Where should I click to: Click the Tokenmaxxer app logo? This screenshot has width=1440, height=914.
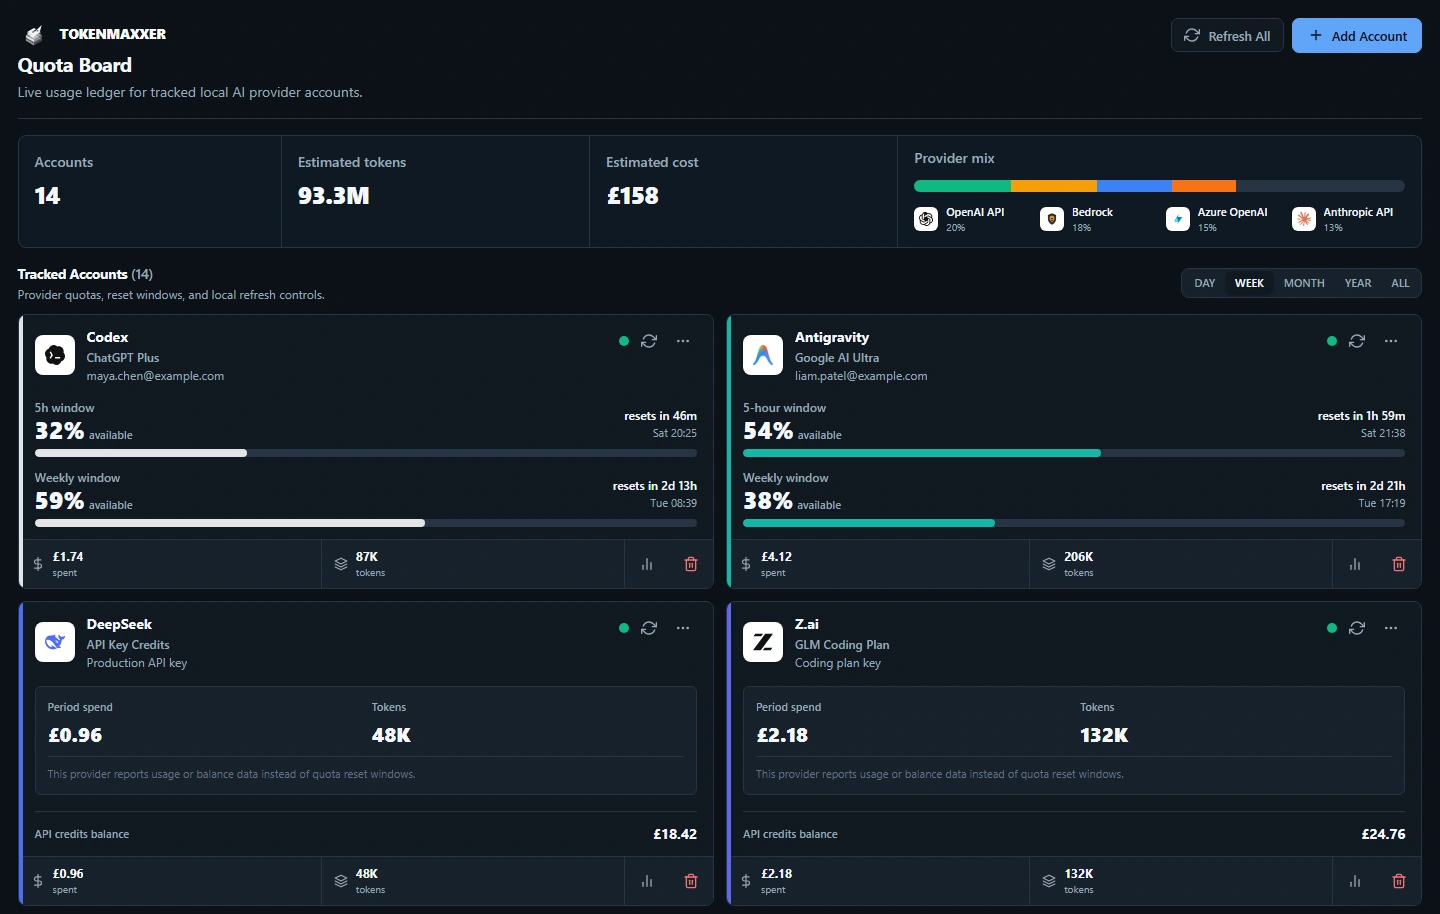(34, 35)
